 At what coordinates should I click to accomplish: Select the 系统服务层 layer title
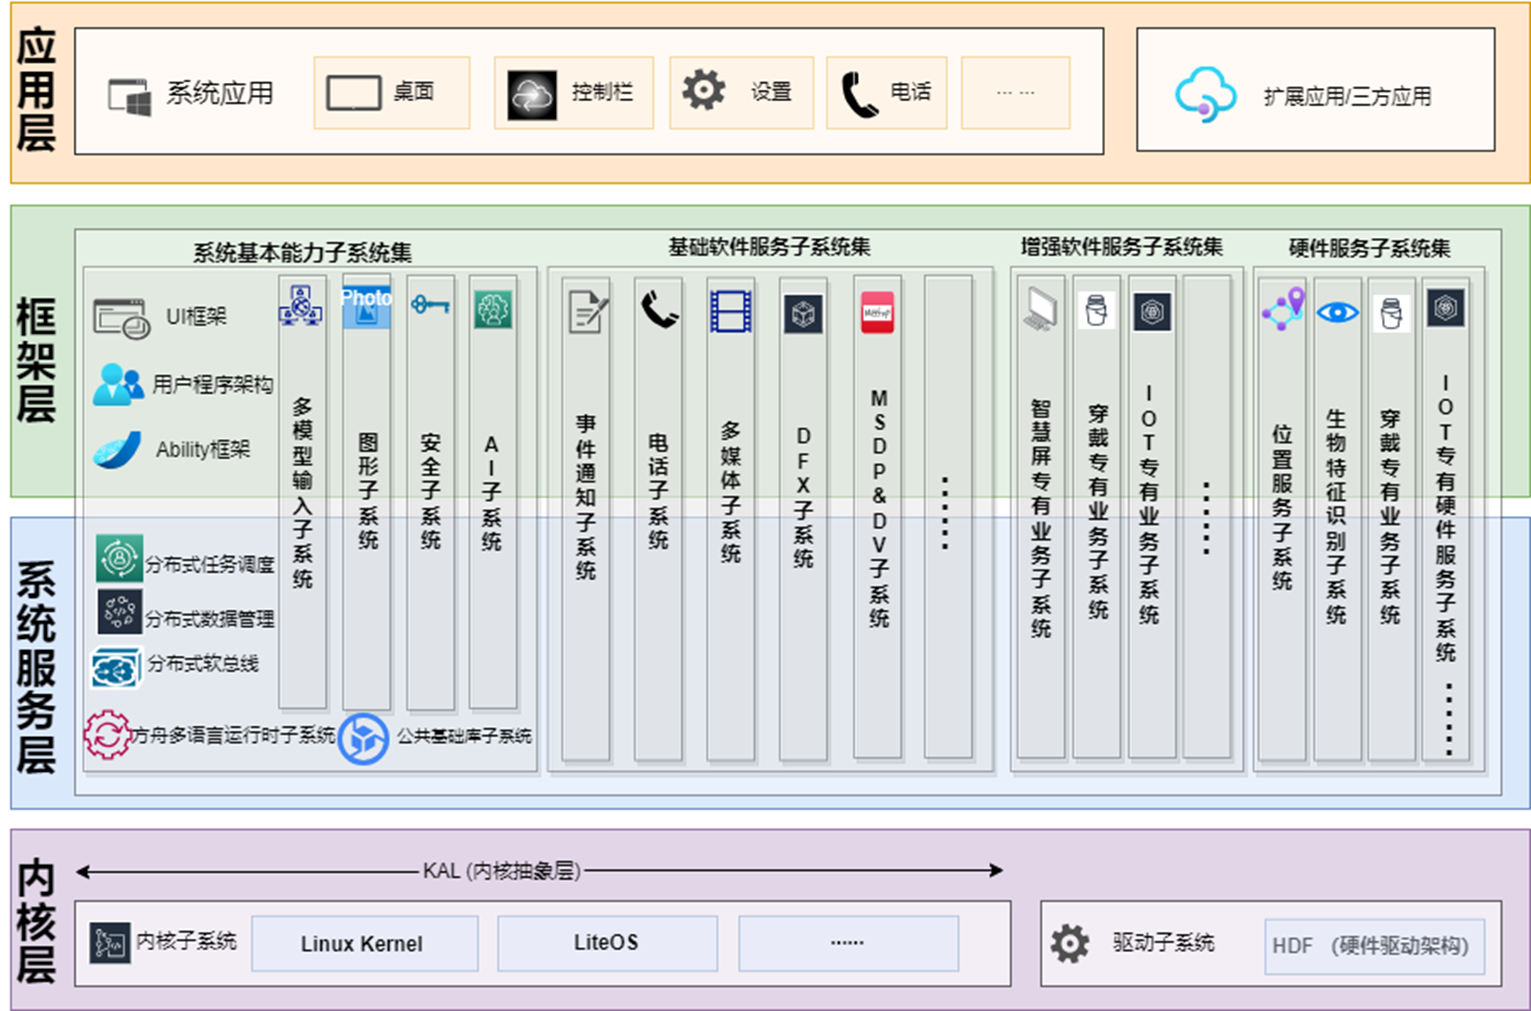point(36,668)
